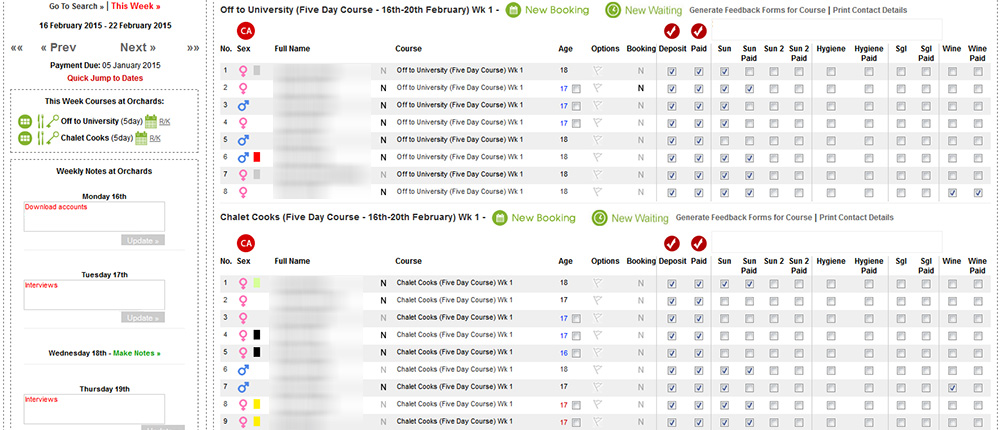Click black color swatch in Chalet Cooks row 4
Viewport: 1001px width, 430px height.
click(257, 334)
